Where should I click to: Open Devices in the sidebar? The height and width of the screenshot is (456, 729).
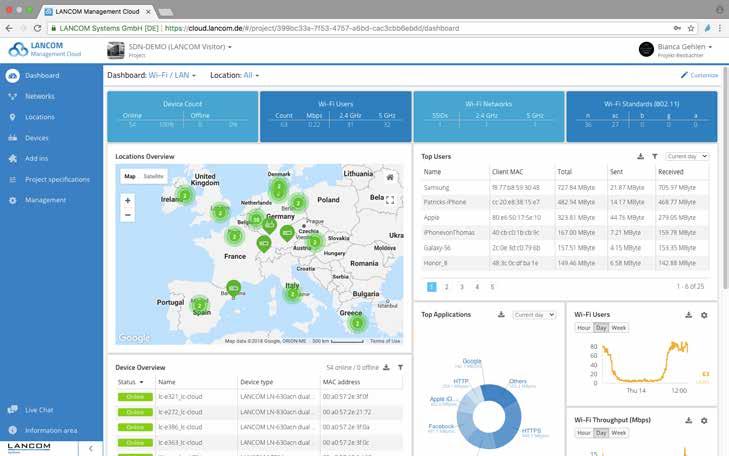(x=36, y=138)
